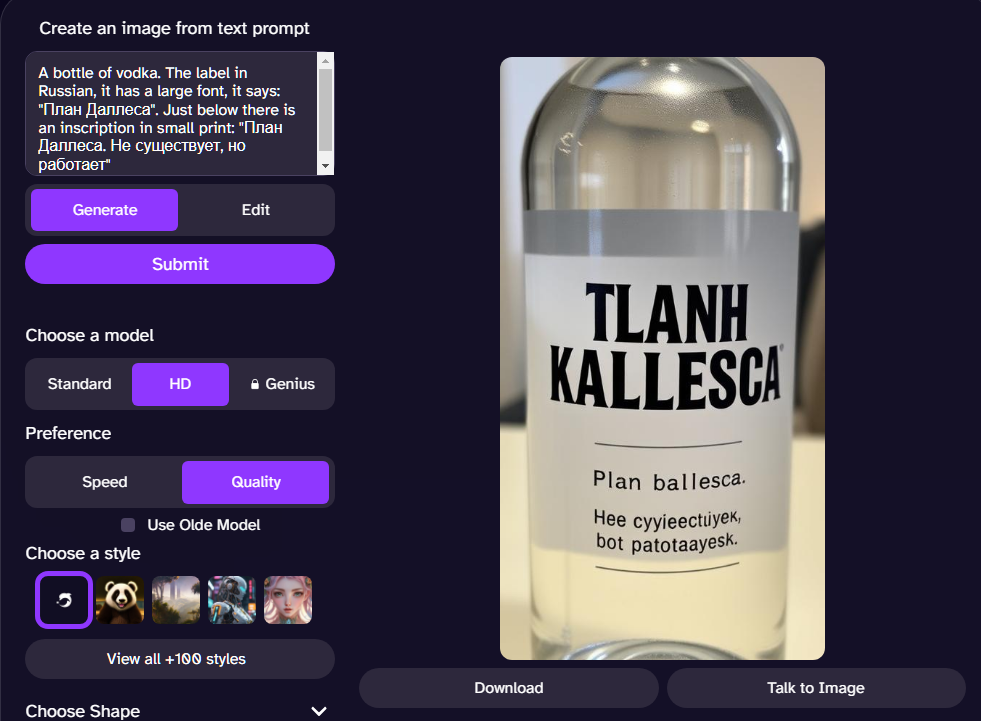This screenshot has width=981, height=721.
Task: Select the locked Genius model
Action: click(282, 384)
